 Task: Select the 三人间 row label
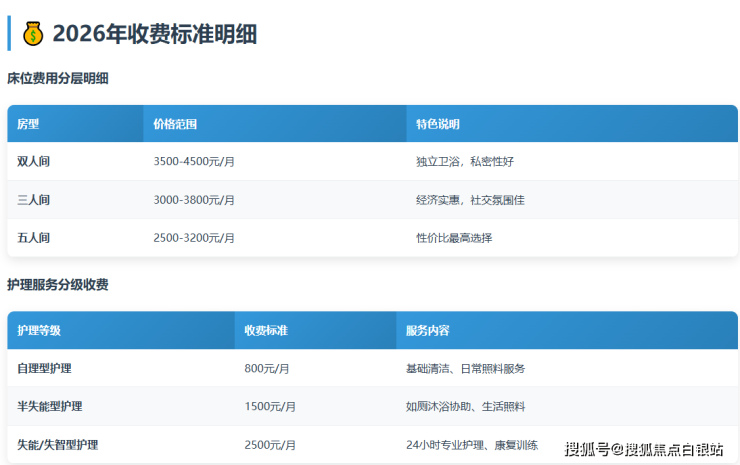pos(34,200)
